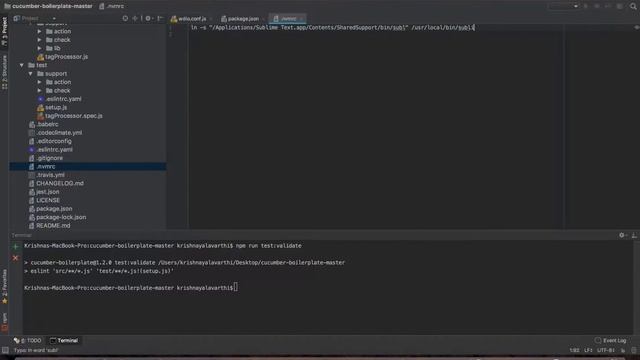The width and height of the screenshot is (640, 360).
Task: Click the caret position indicator in status bar
Action: (x=574, y=350)
